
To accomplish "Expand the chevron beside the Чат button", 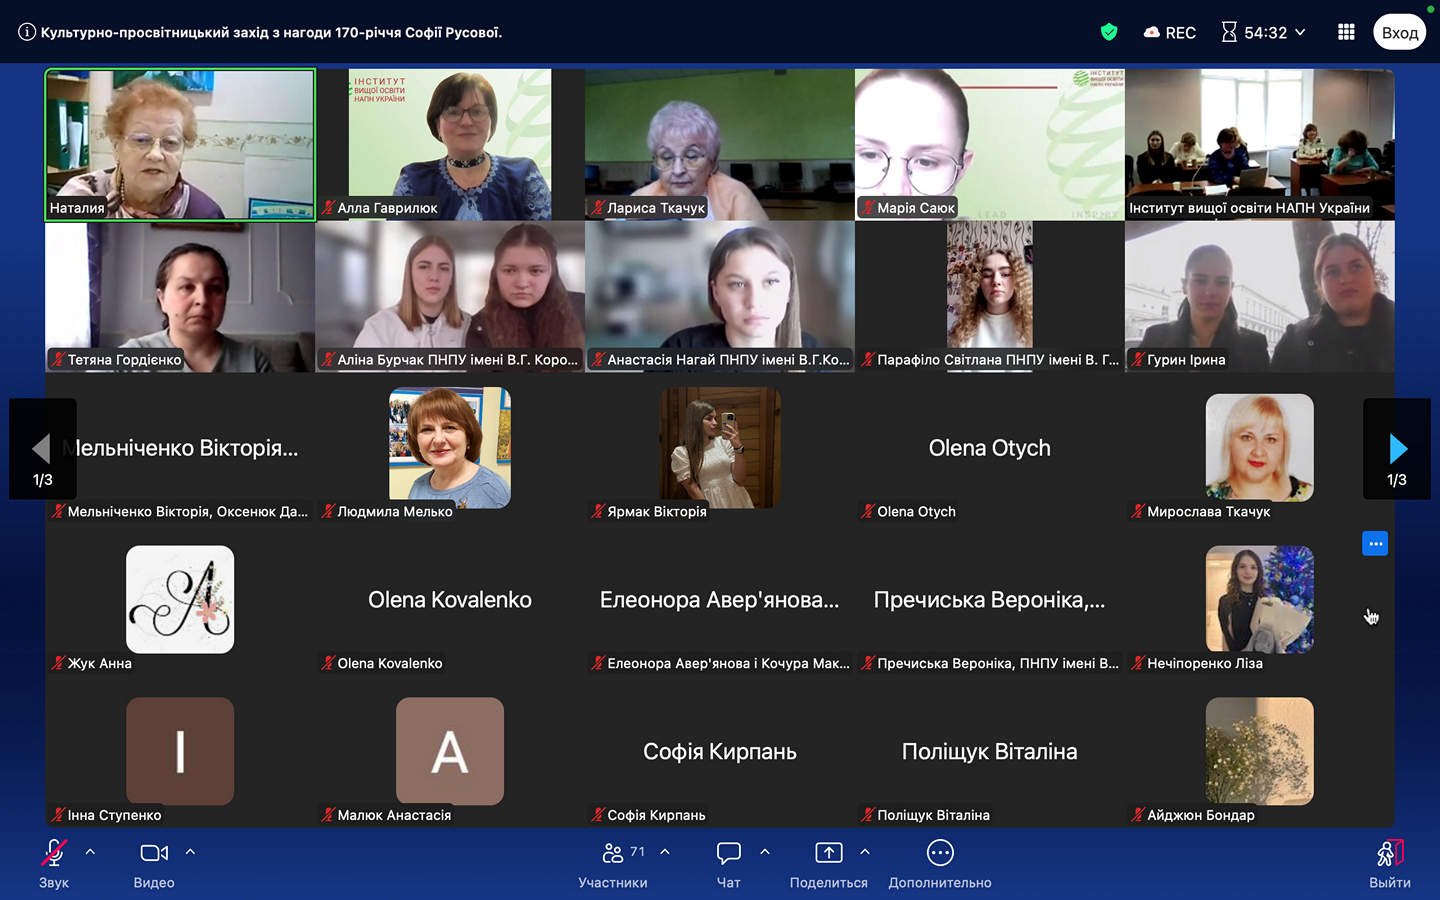I will tap(765, 852).
